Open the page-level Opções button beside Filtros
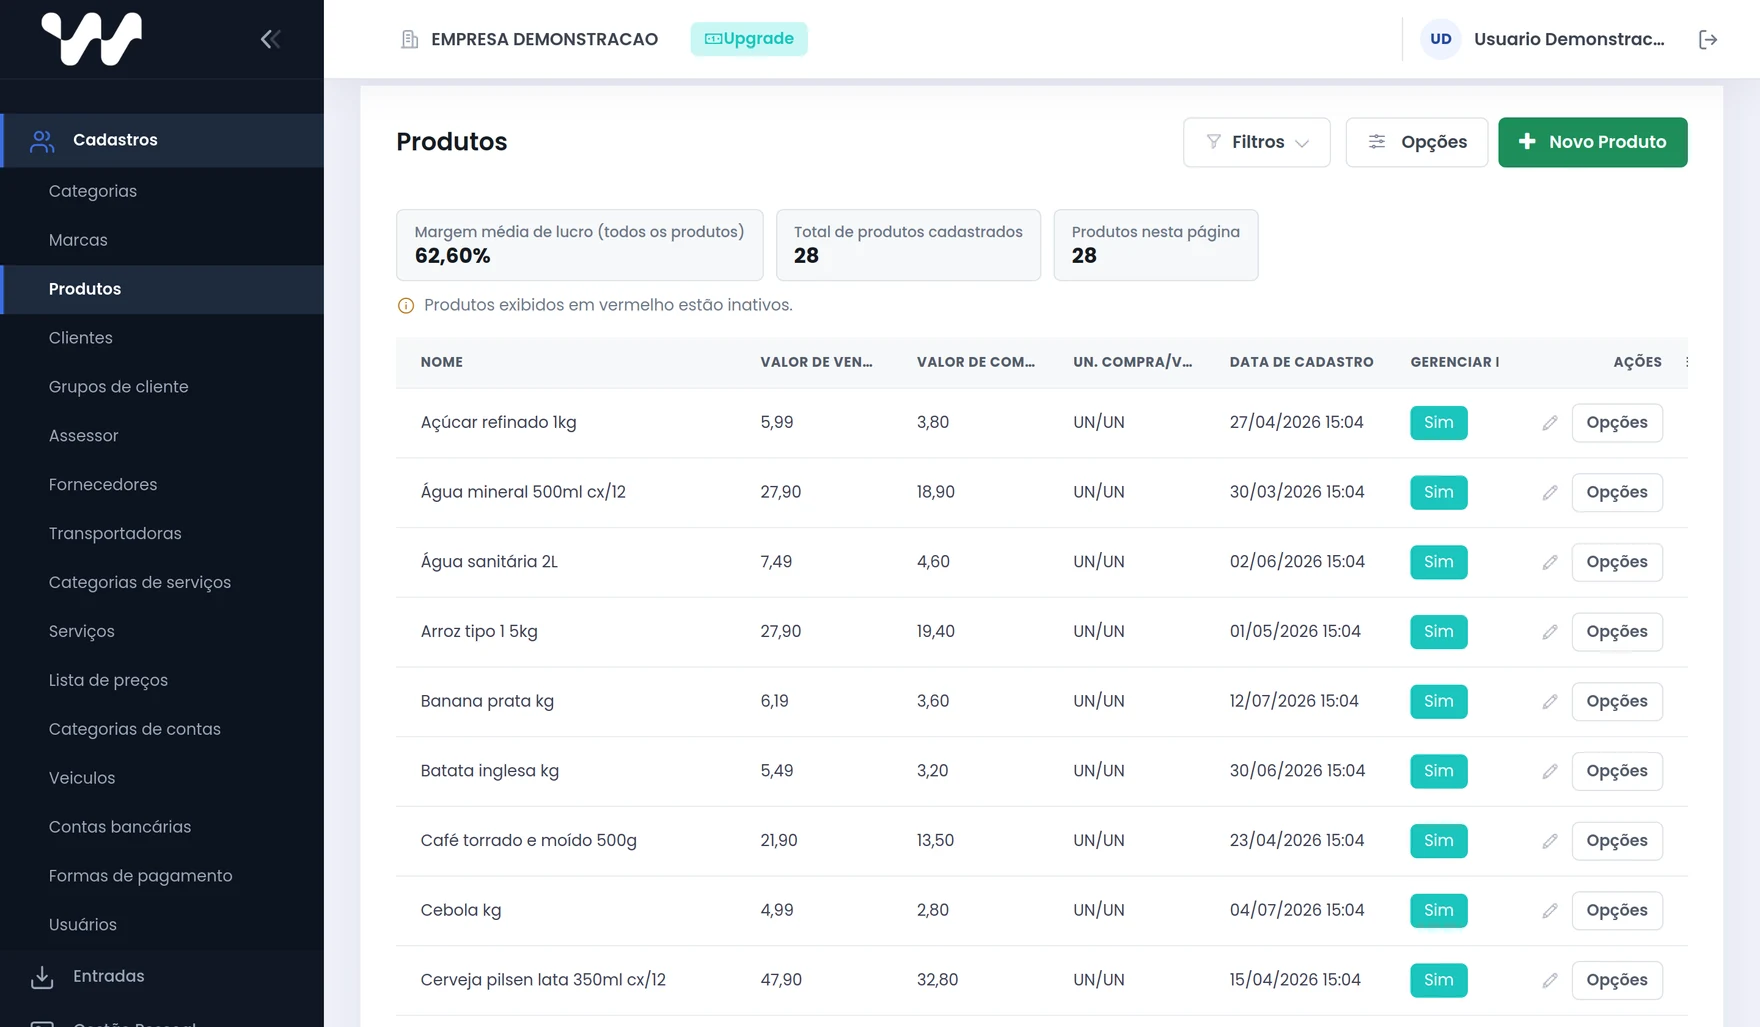 (1417, 142)
